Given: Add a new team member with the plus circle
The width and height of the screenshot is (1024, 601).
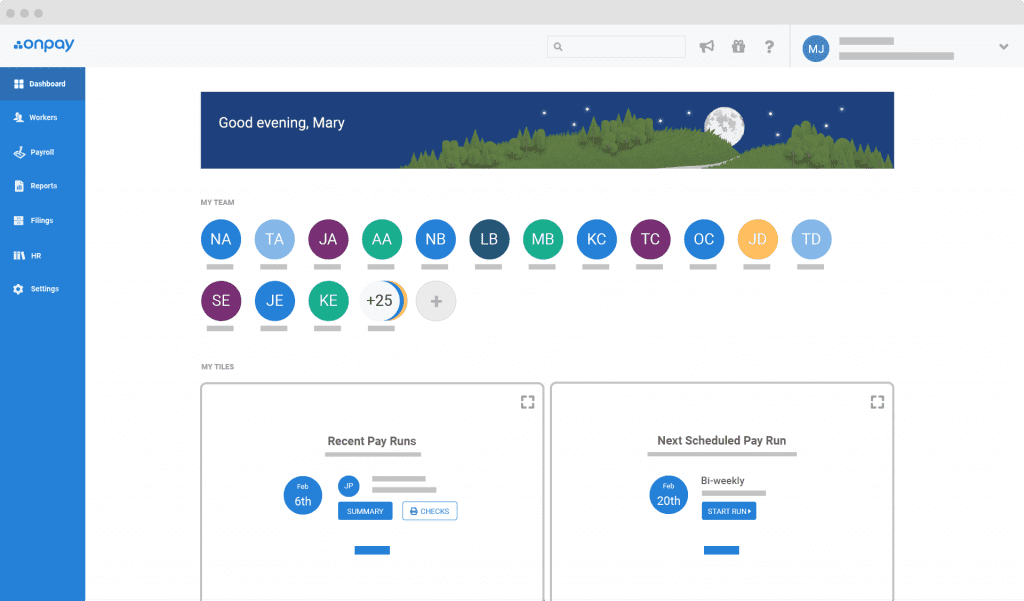Looking at the screenshot, I should point(436,301).
